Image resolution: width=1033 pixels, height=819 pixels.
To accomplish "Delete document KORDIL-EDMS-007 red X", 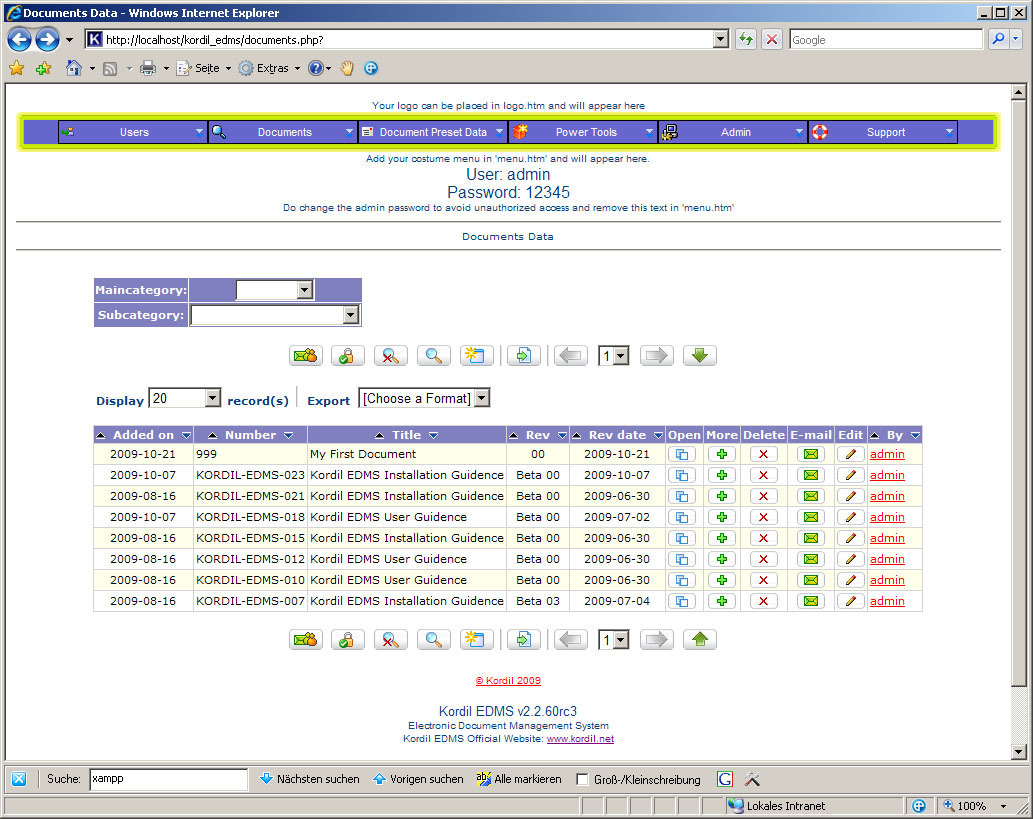I will [x=763, y=602].
